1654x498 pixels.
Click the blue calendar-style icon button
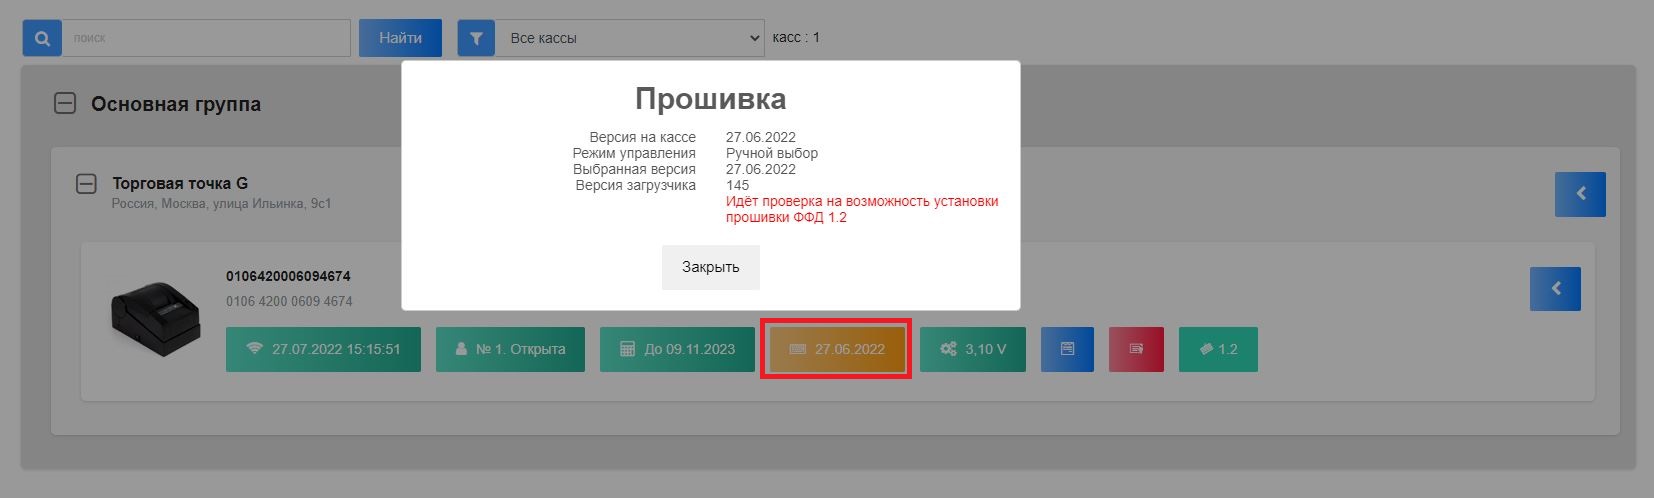click(1067, 349)
